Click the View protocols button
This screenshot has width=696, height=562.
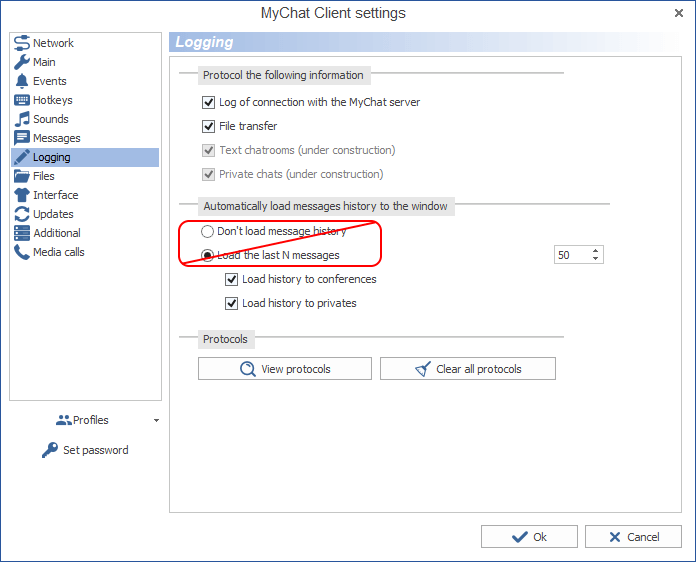(285, 368)
